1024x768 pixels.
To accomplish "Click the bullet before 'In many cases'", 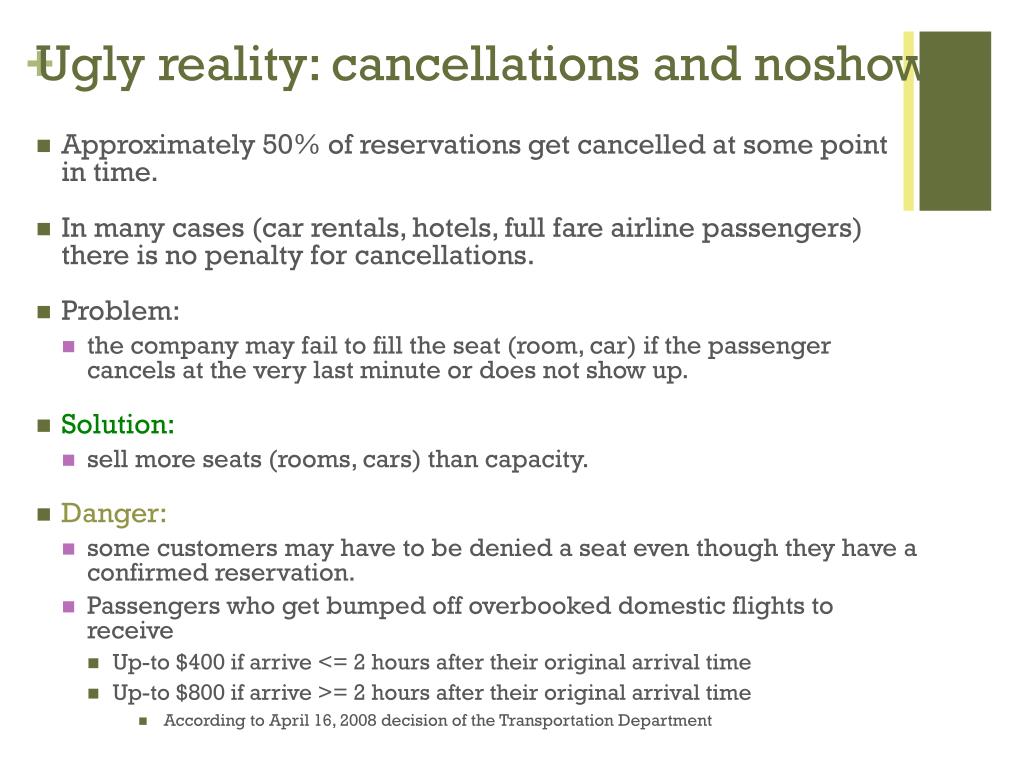I will 44,229.
